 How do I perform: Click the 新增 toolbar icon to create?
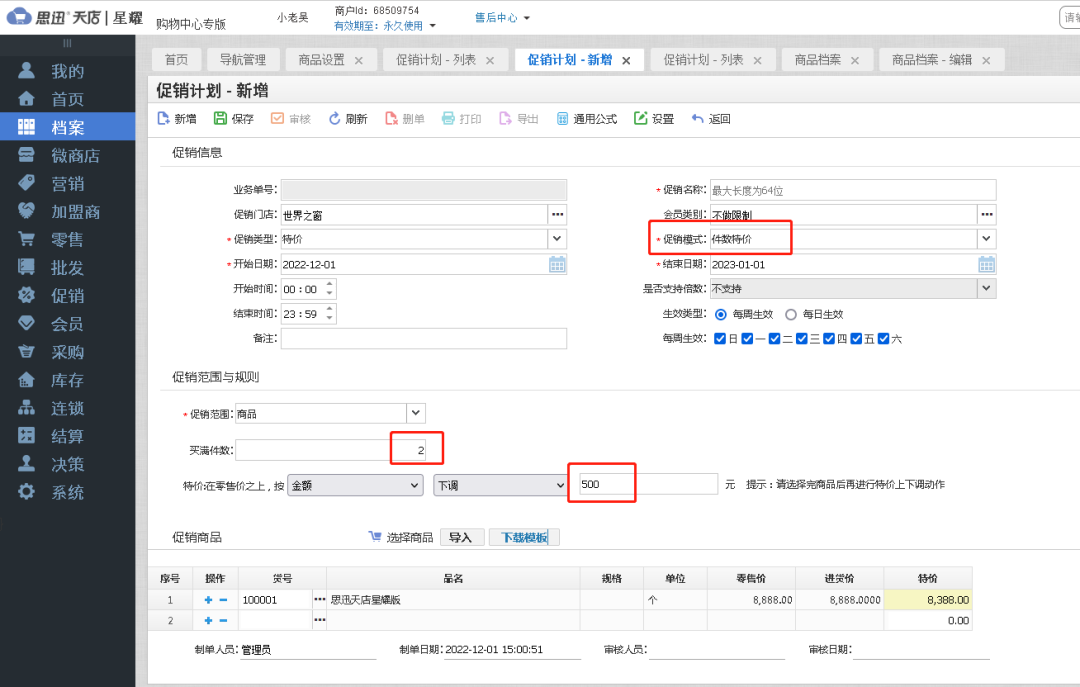[x=176, y=118]
